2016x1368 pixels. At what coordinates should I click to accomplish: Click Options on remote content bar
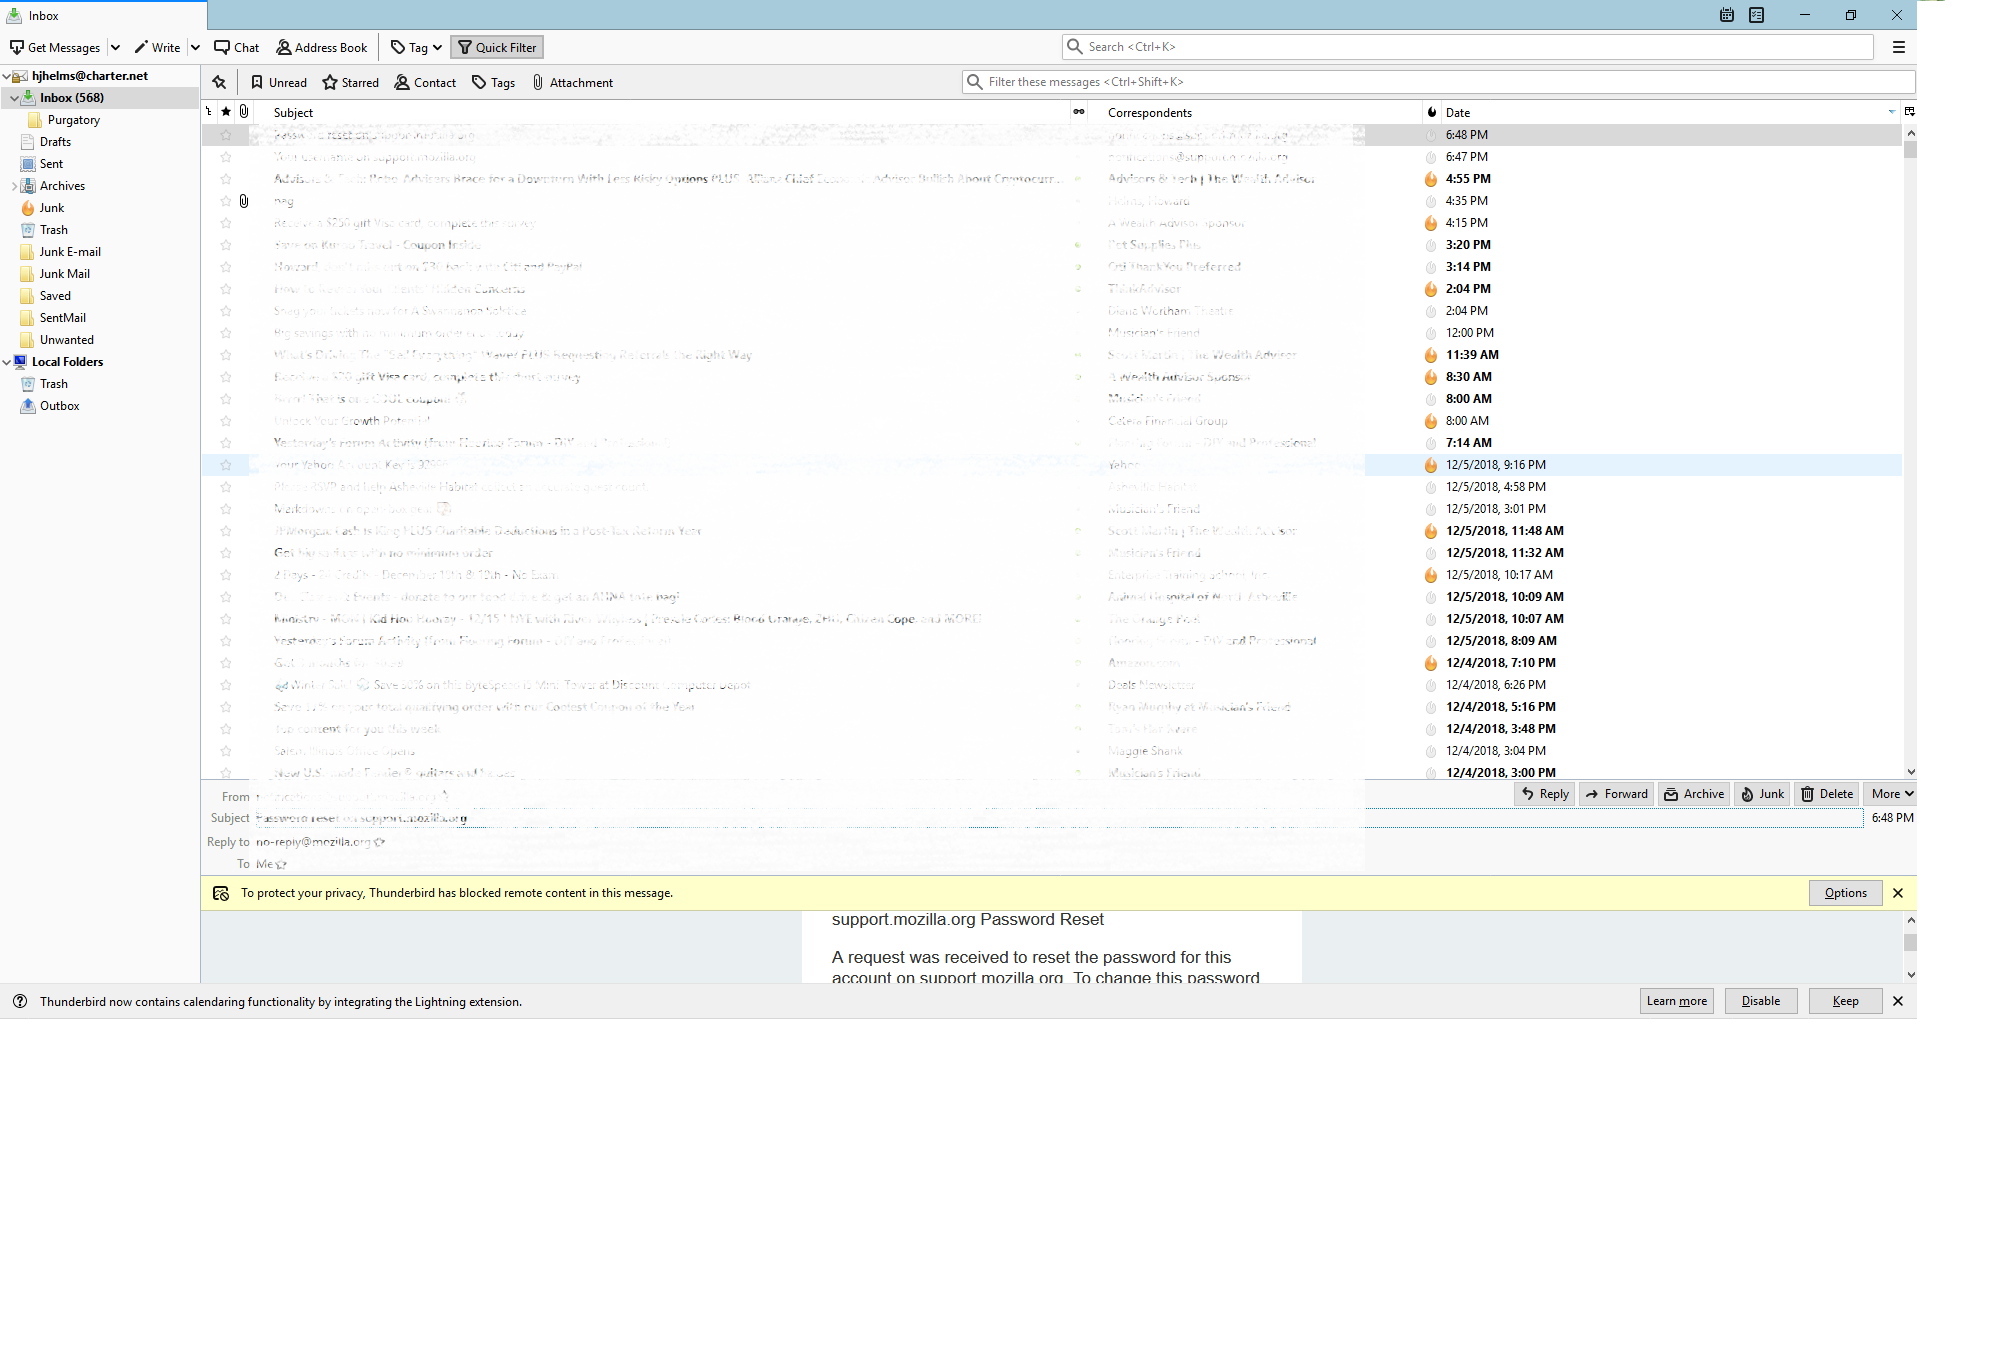tap(1845, 893)
